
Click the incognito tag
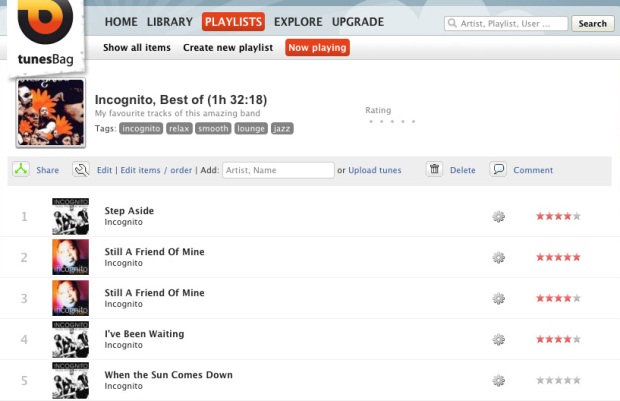141,129
